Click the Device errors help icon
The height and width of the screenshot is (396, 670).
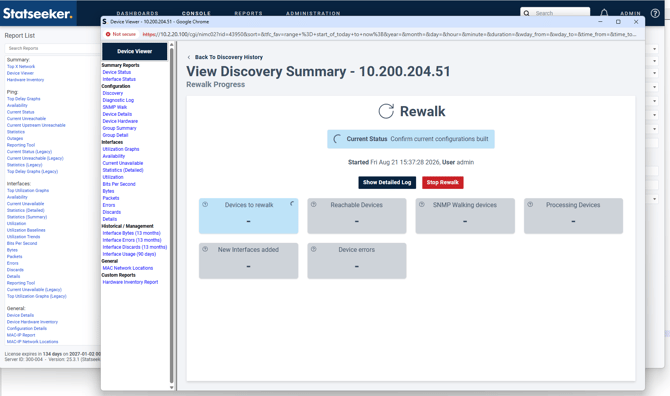(314, 249)
